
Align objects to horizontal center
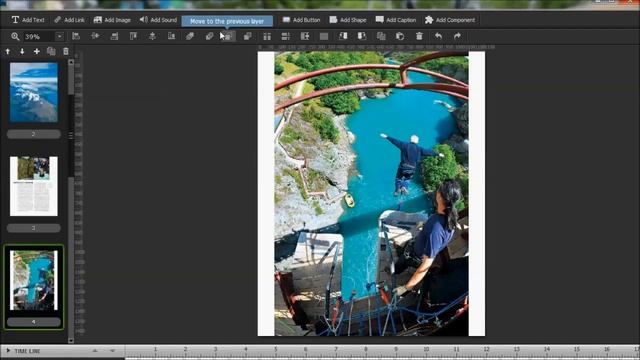coord(95,36)
